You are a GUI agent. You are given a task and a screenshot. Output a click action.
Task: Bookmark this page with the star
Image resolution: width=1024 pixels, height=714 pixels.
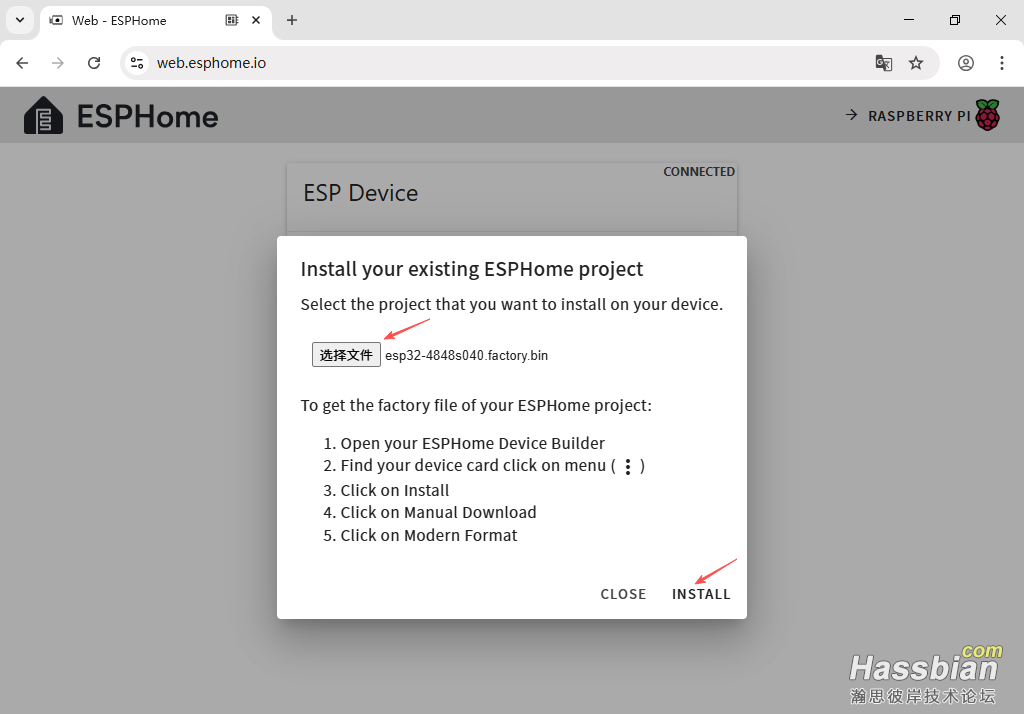[x=916, y=63]
